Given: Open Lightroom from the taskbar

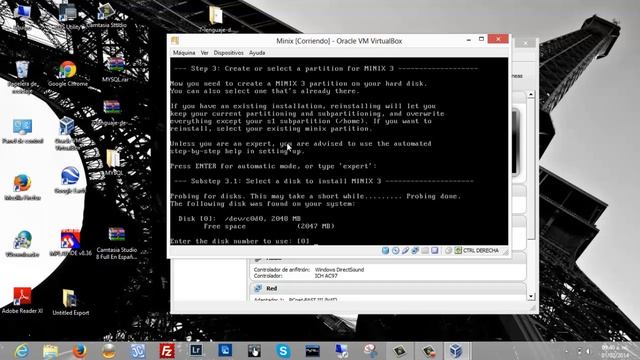Looking at the screenshot, I should coord(196,351).
